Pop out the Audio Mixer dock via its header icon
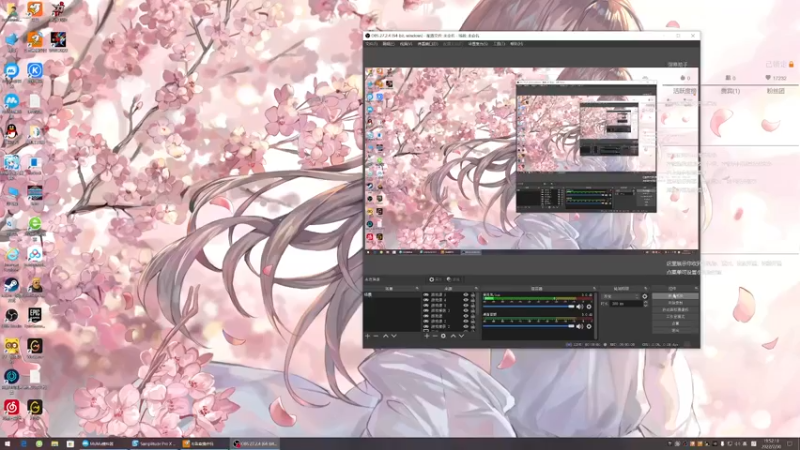This screenshot has width=800, height=450. (594, 289)
